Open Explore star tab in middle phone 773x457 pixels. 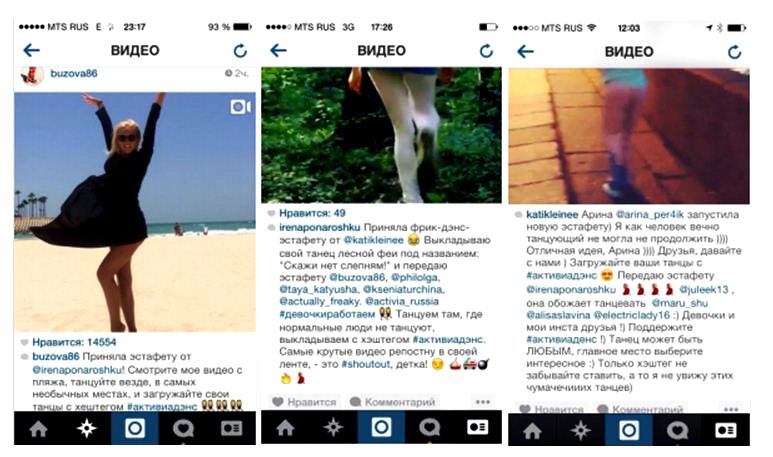tap(333, 427)
